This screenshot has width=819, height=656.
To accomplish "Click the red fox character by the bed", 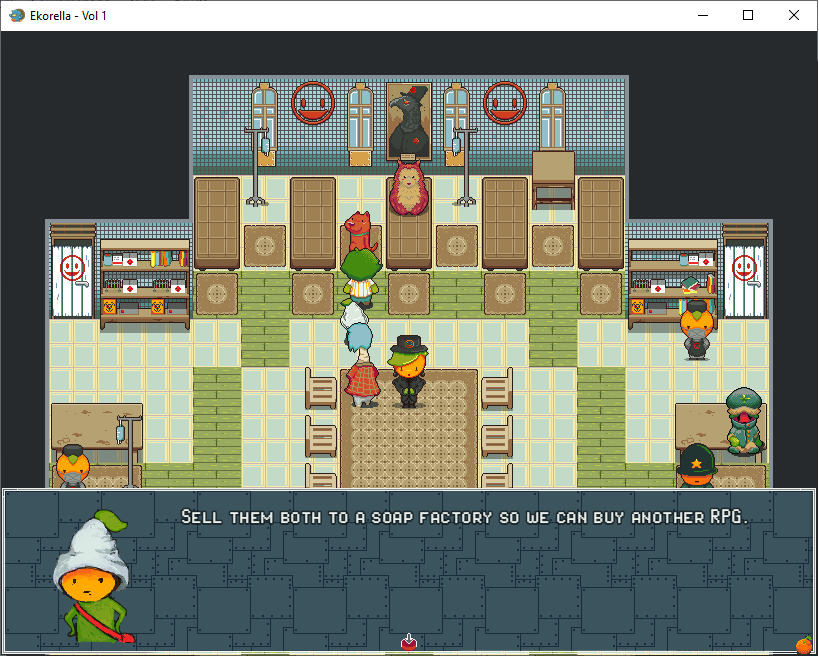I will pyautogui.click(x=360, y=231).
